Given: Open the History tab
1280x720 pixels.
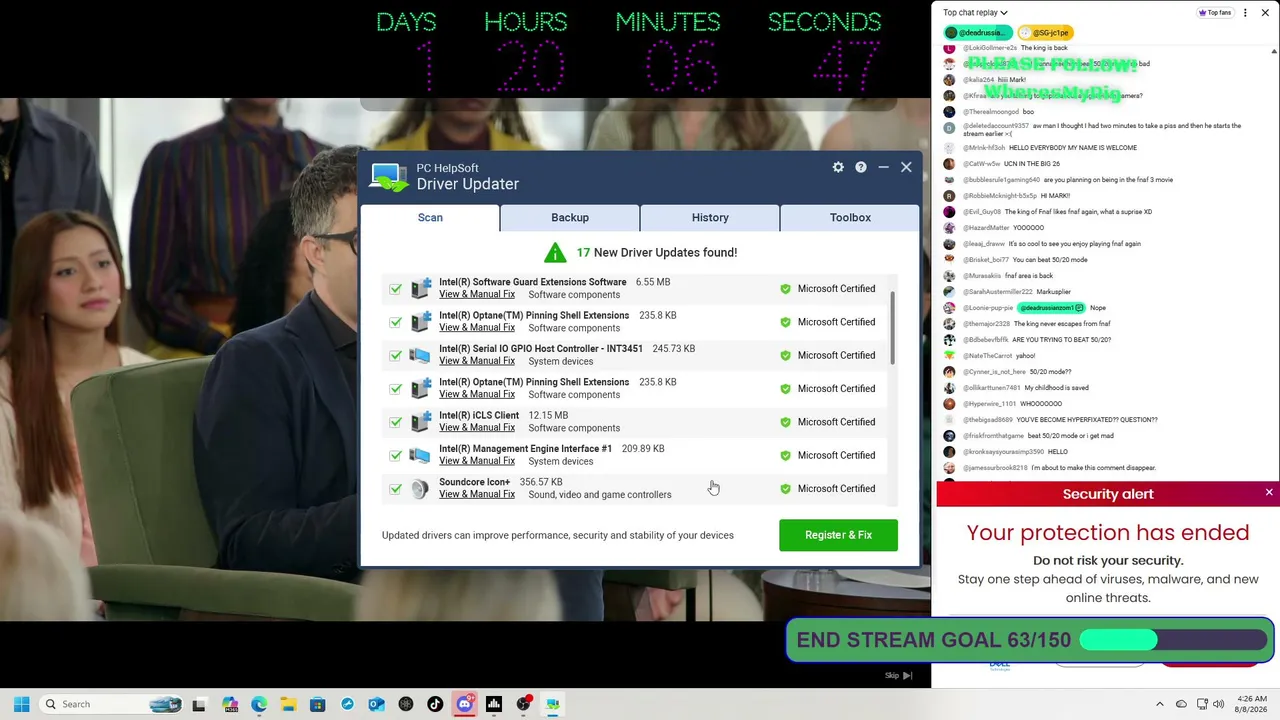Looking at the screenshot, I should 710,218.
